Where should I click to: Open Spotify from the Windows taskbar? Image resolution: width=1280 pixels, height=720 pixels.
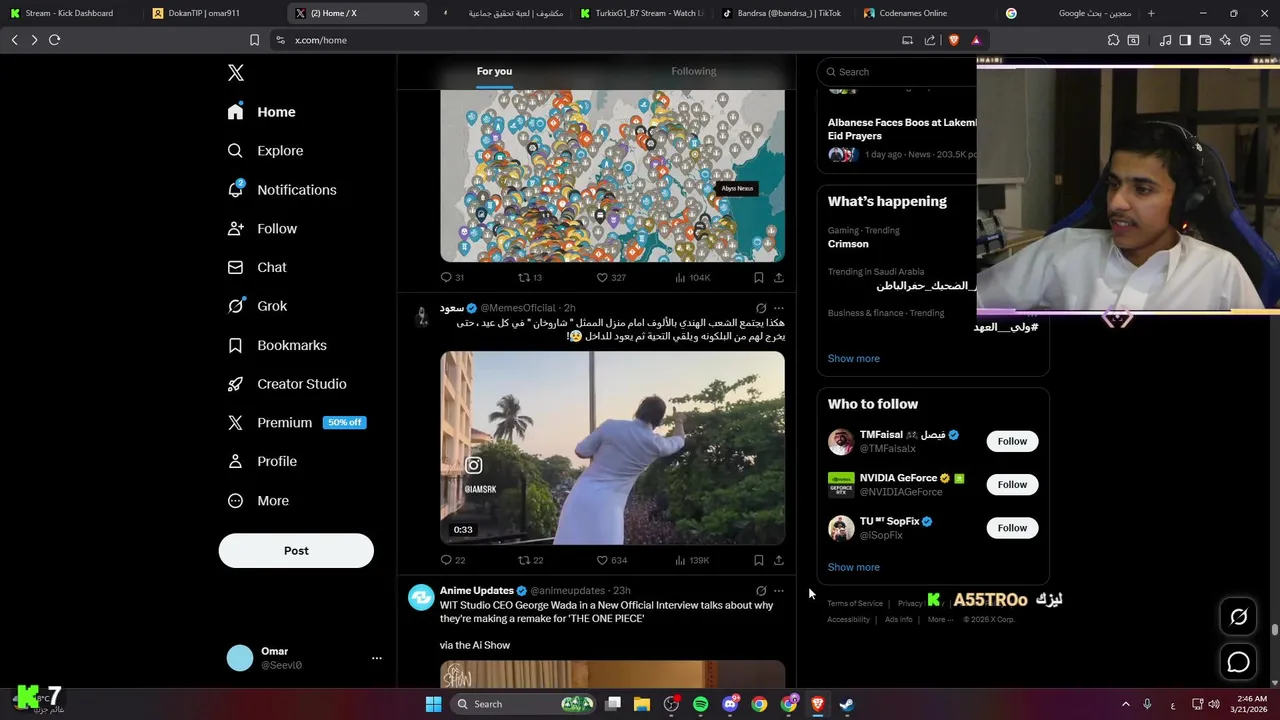(700, 704)
